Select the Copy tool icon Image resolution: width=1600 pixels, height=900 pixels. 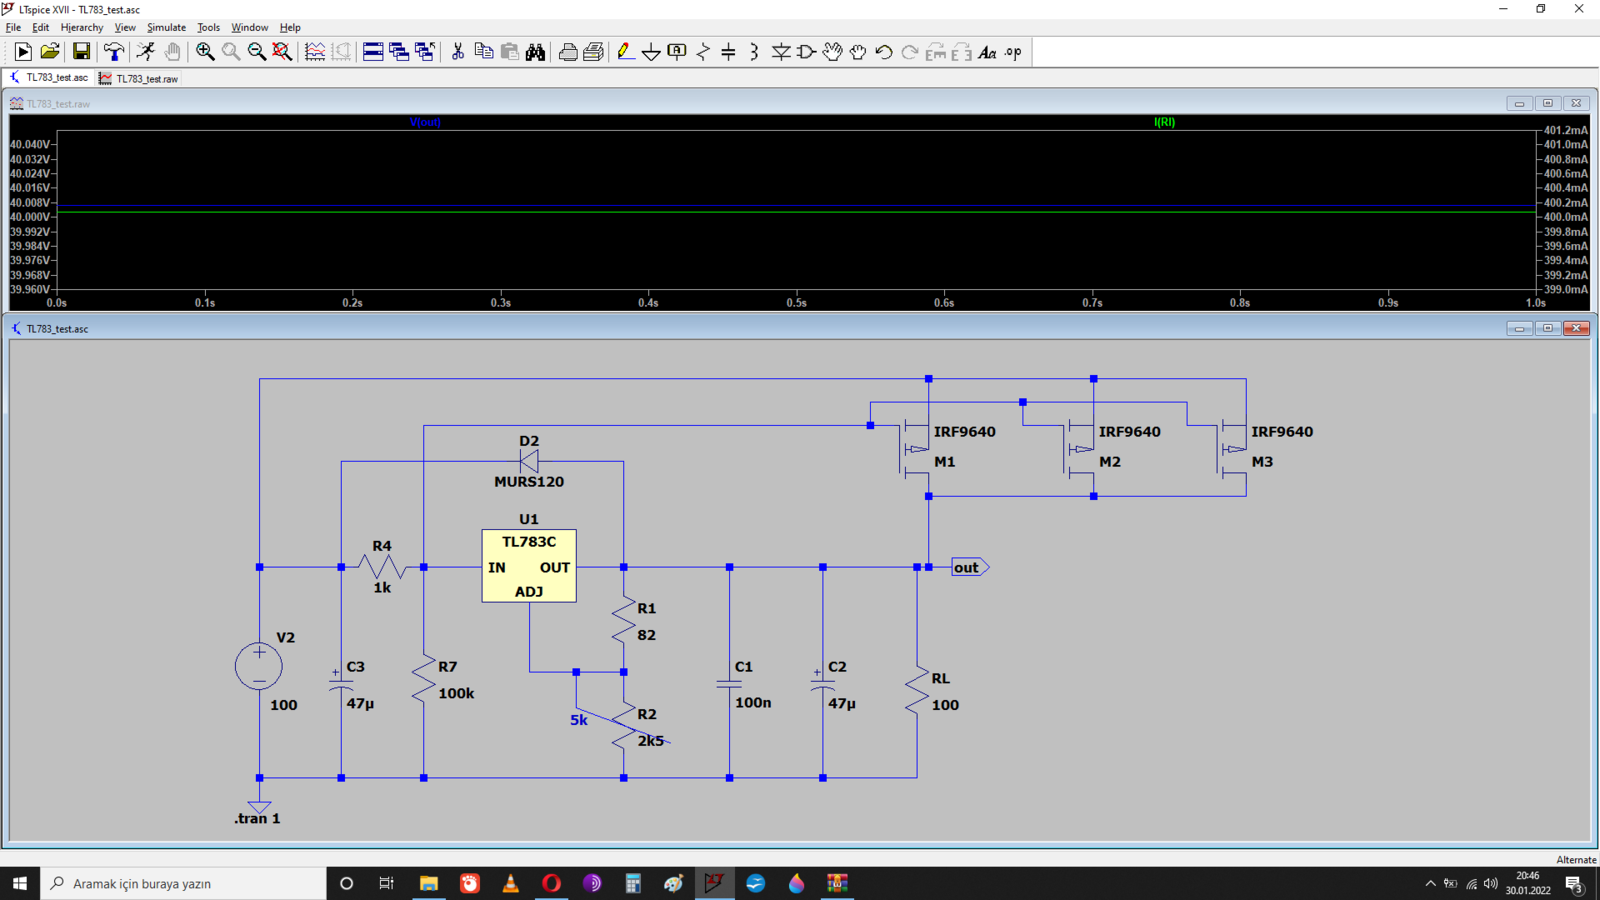coord(484,52)
